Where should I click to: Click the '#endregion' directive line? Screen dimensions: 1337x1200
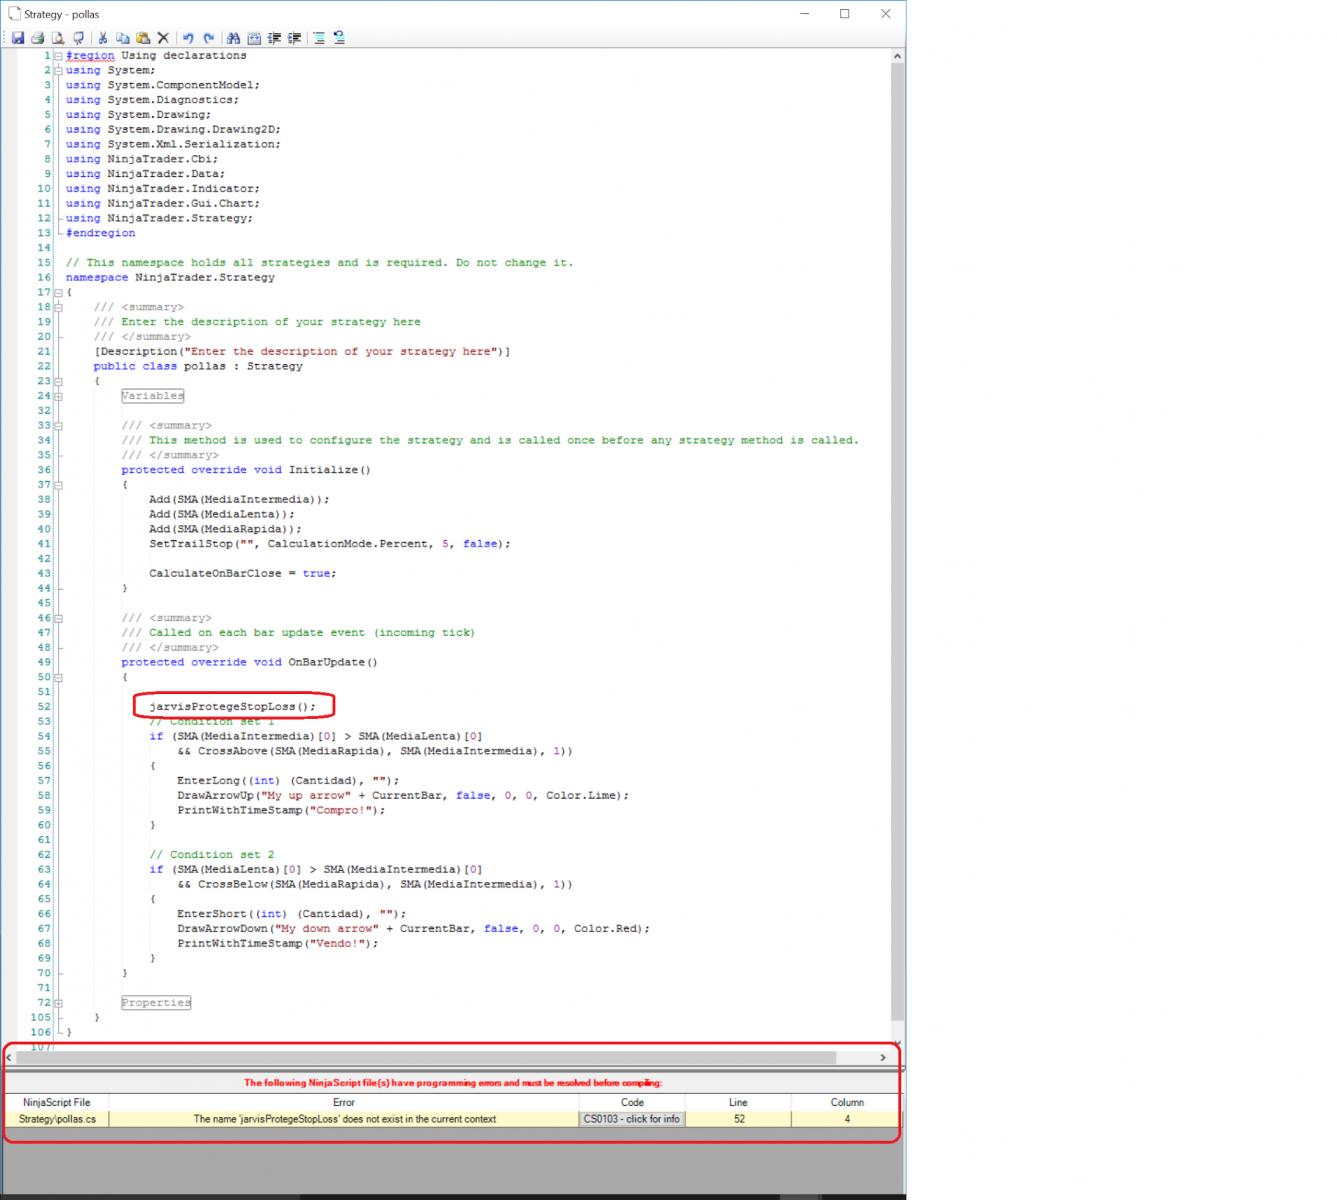[x=101, y=233]
